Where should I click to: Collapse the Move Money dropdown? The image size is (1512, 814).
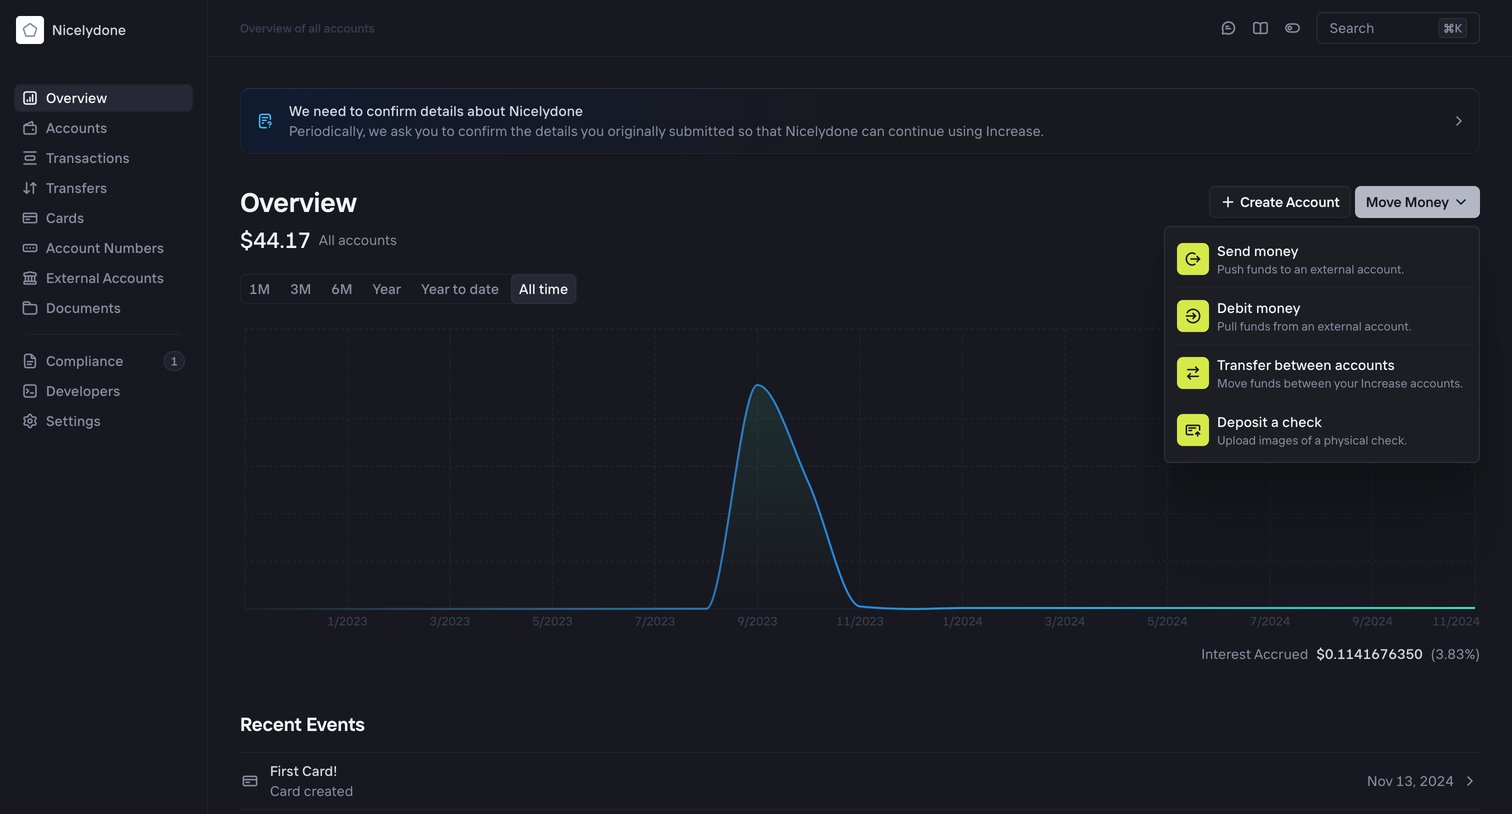(1416, 202)
